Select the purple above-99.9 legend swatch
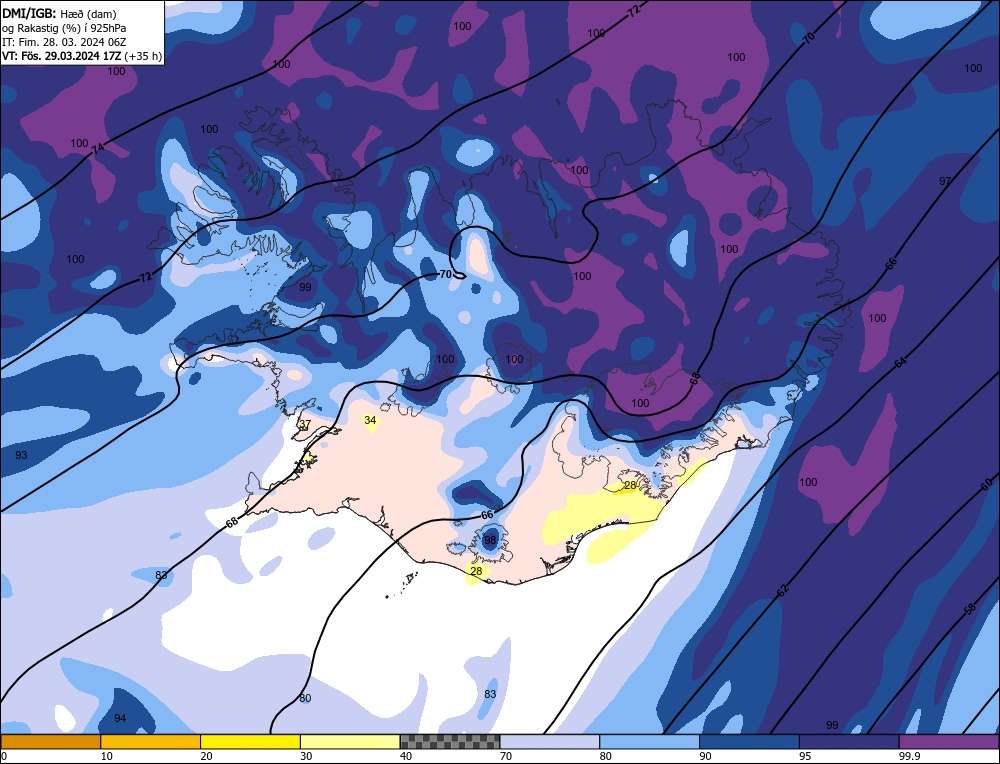Viewport: 1000px width, 764px height. (949, 741)
